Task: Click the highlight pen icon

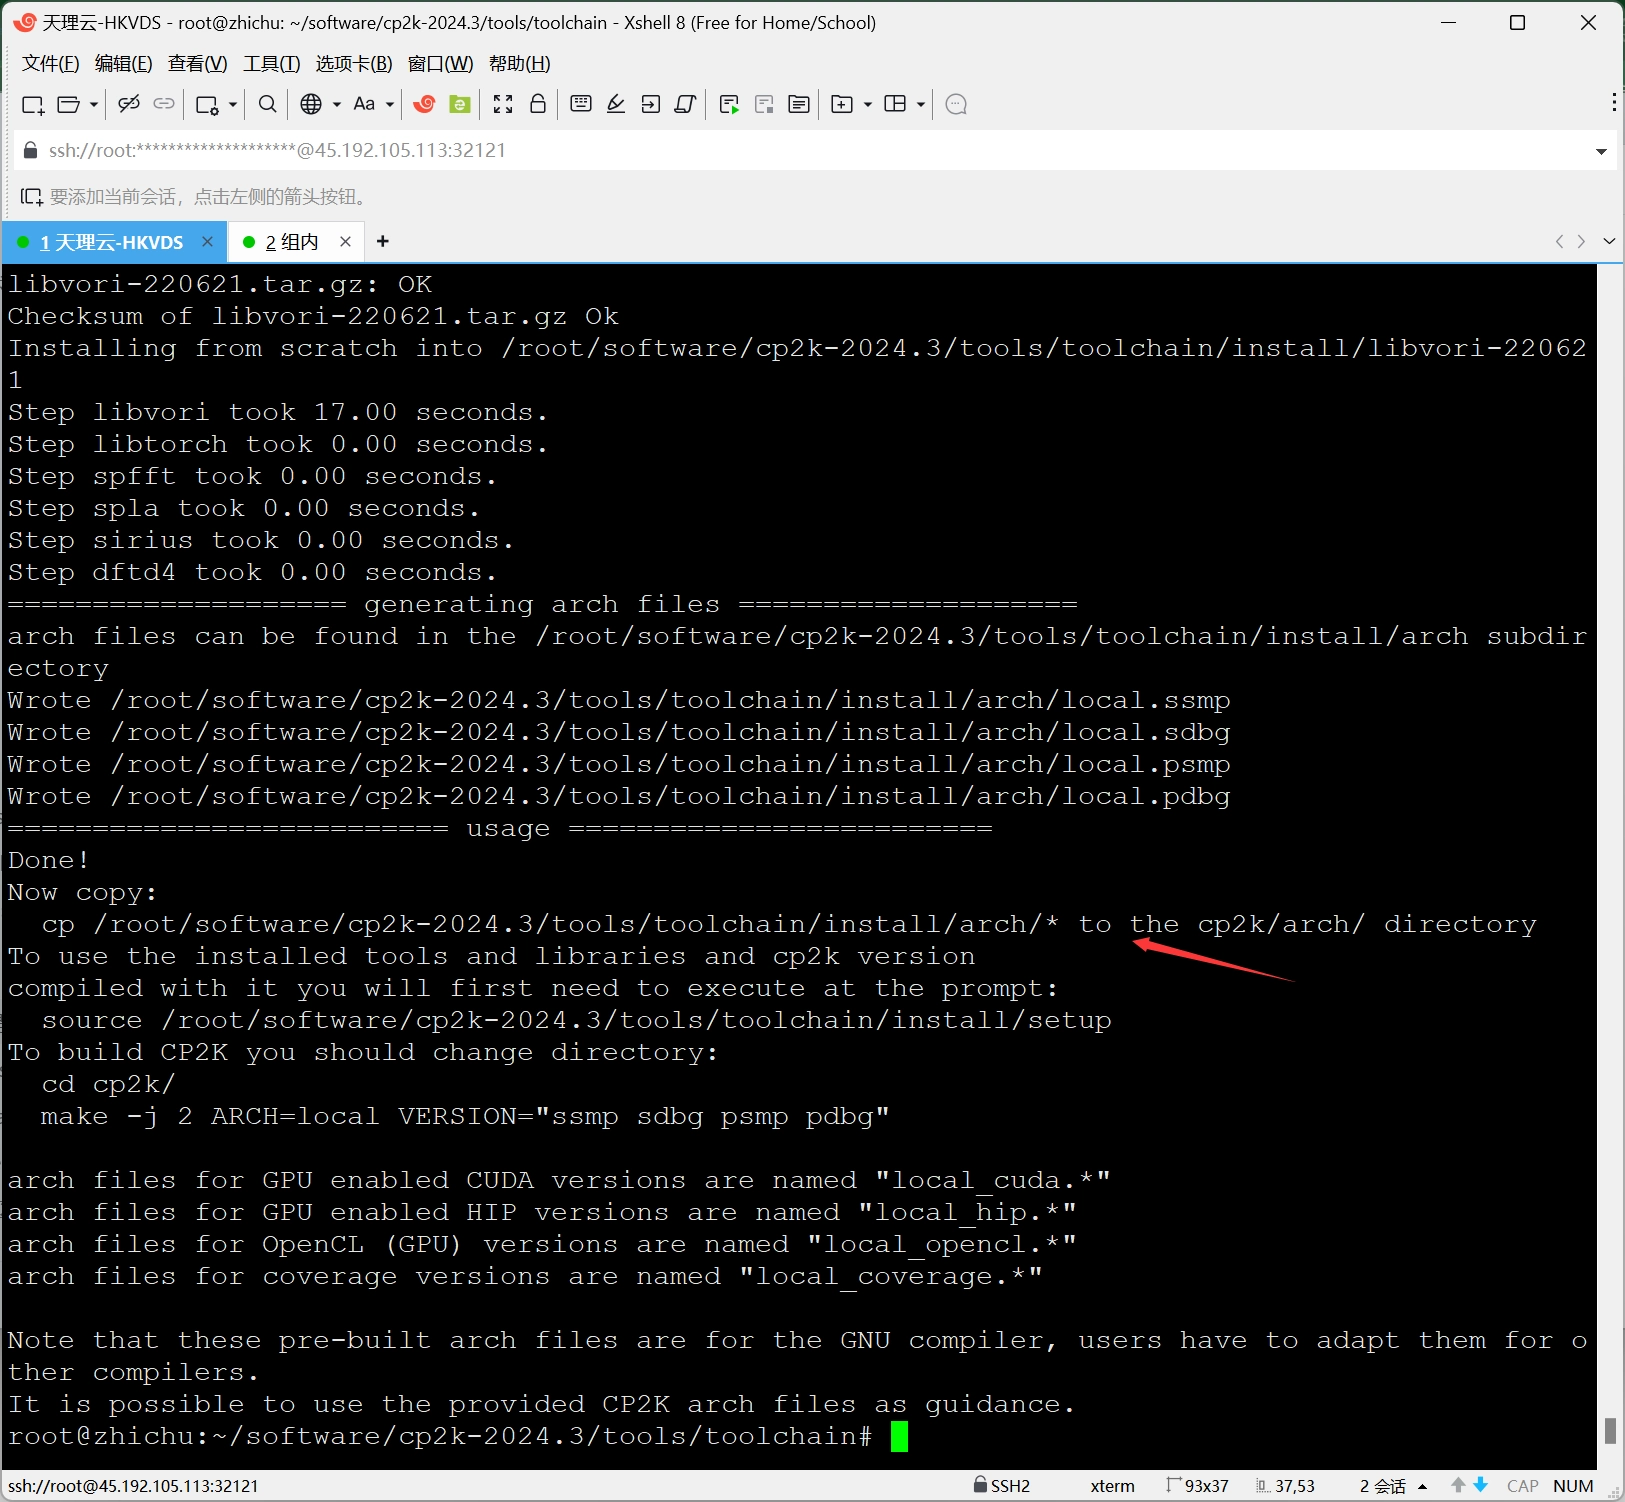Action: (616, 104)
